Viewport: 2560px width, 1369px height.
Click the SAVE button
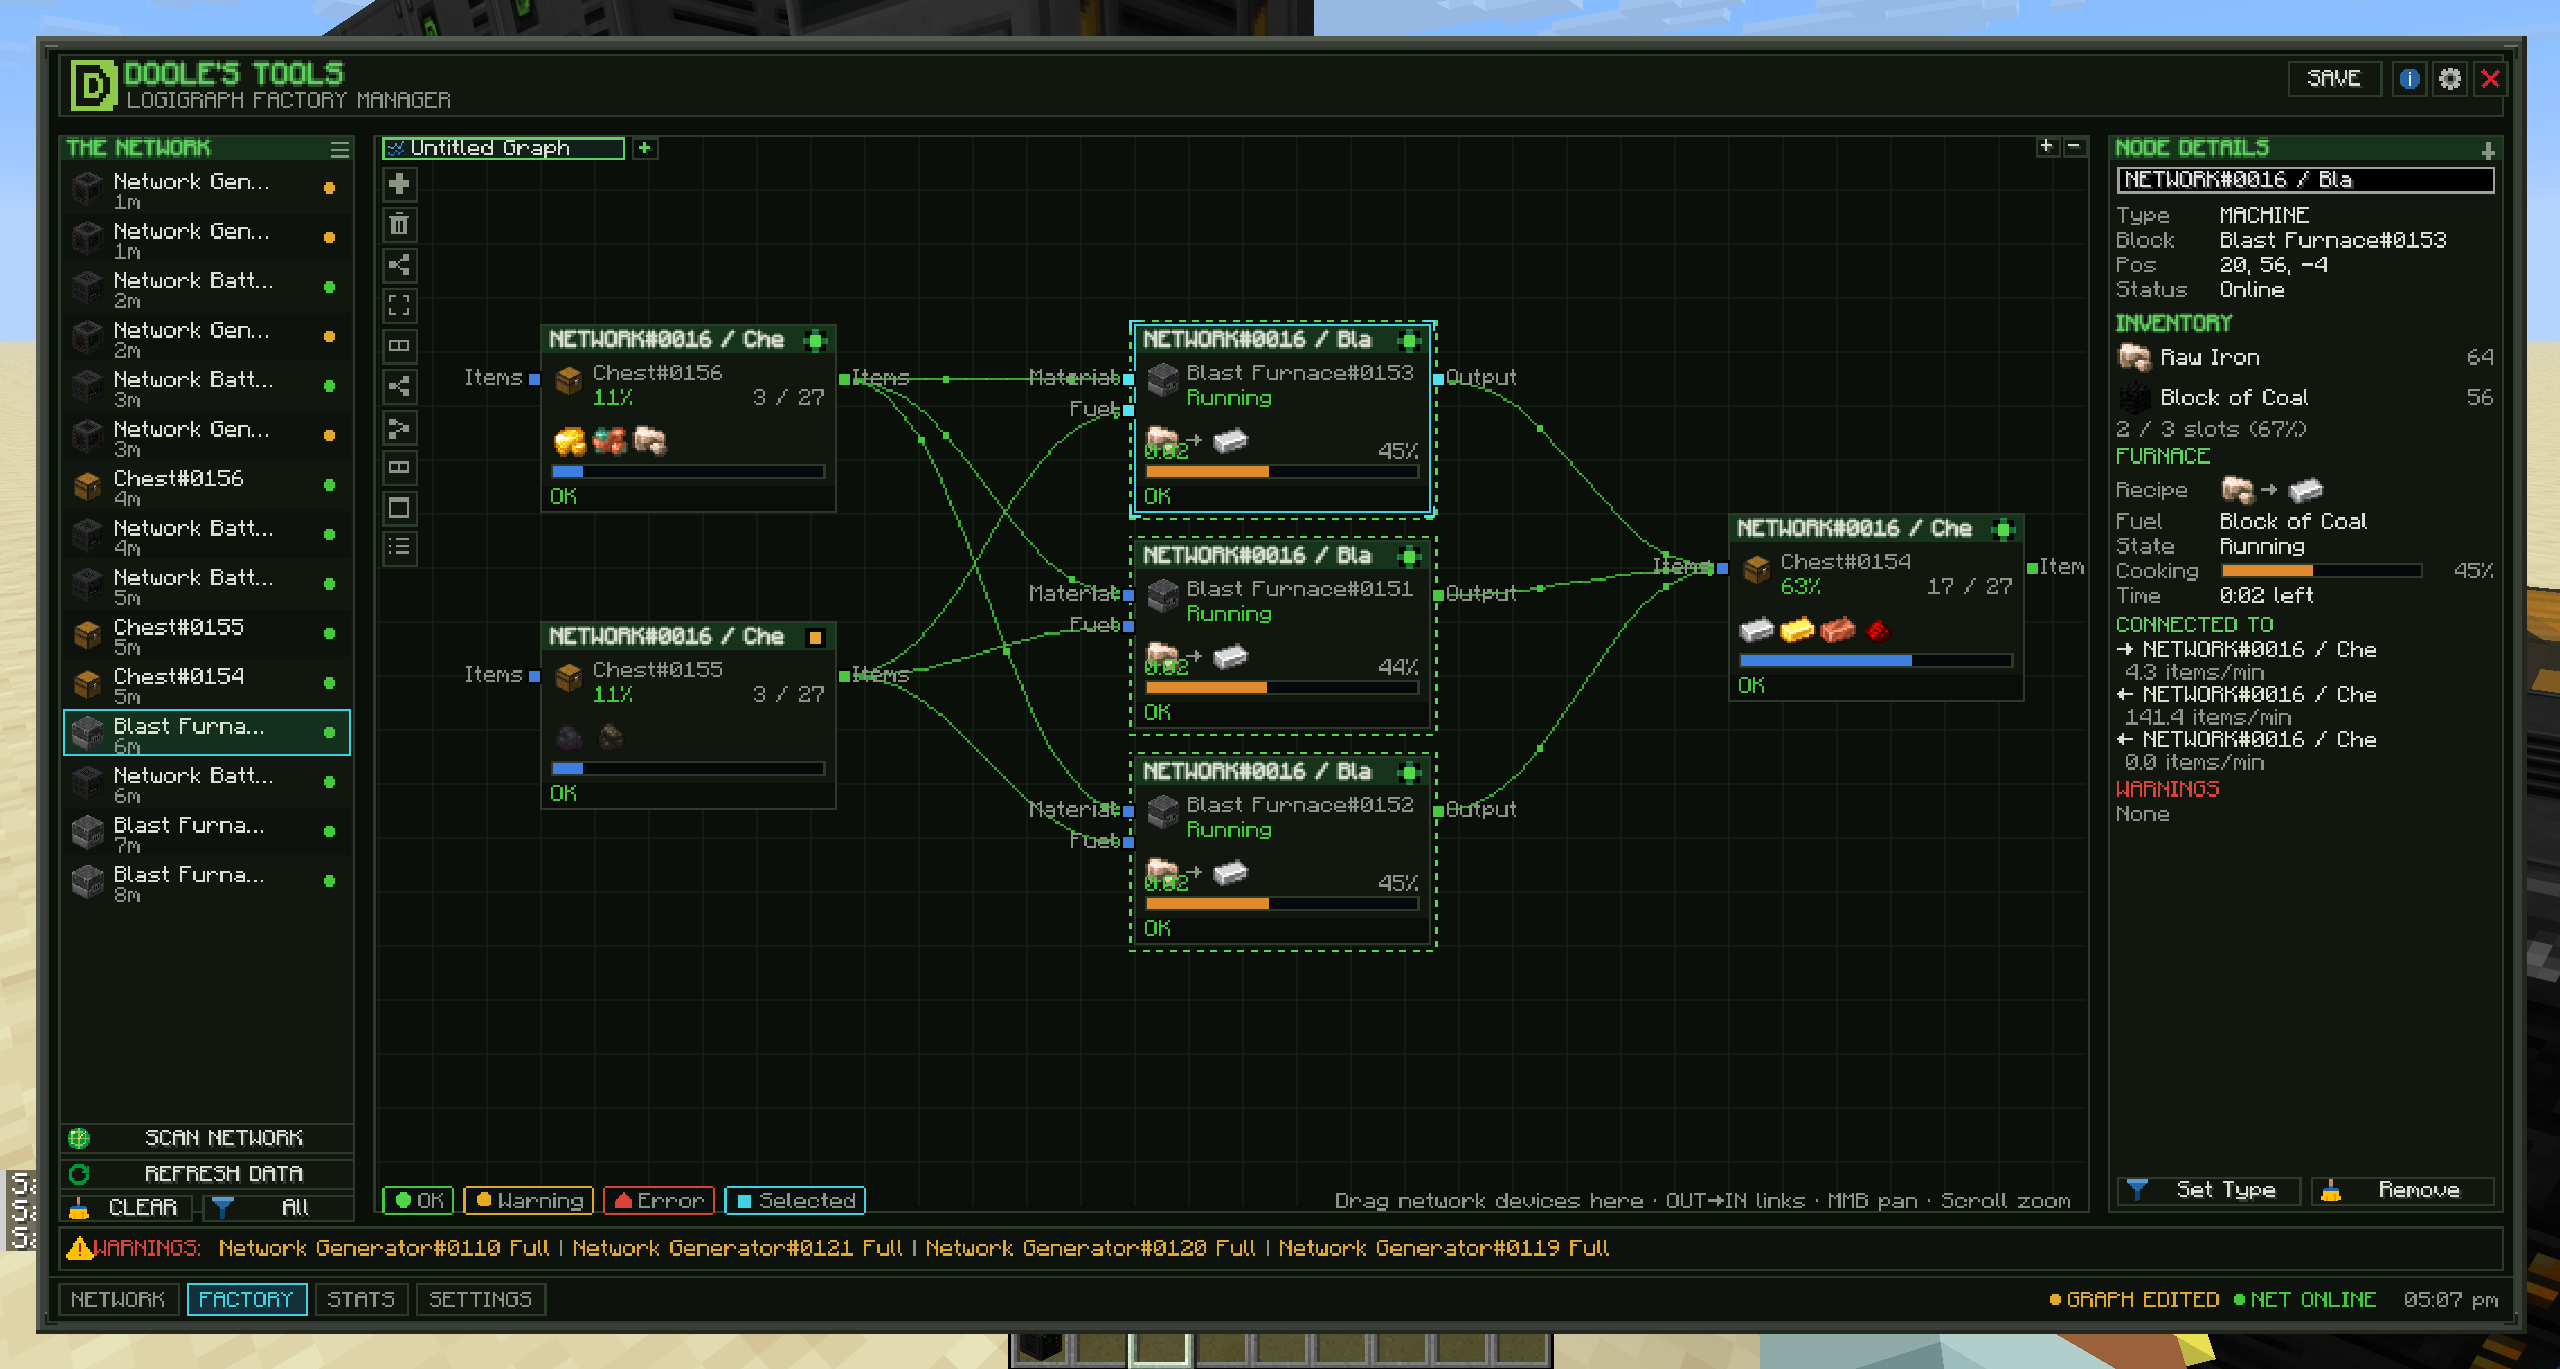(2334, 79)
